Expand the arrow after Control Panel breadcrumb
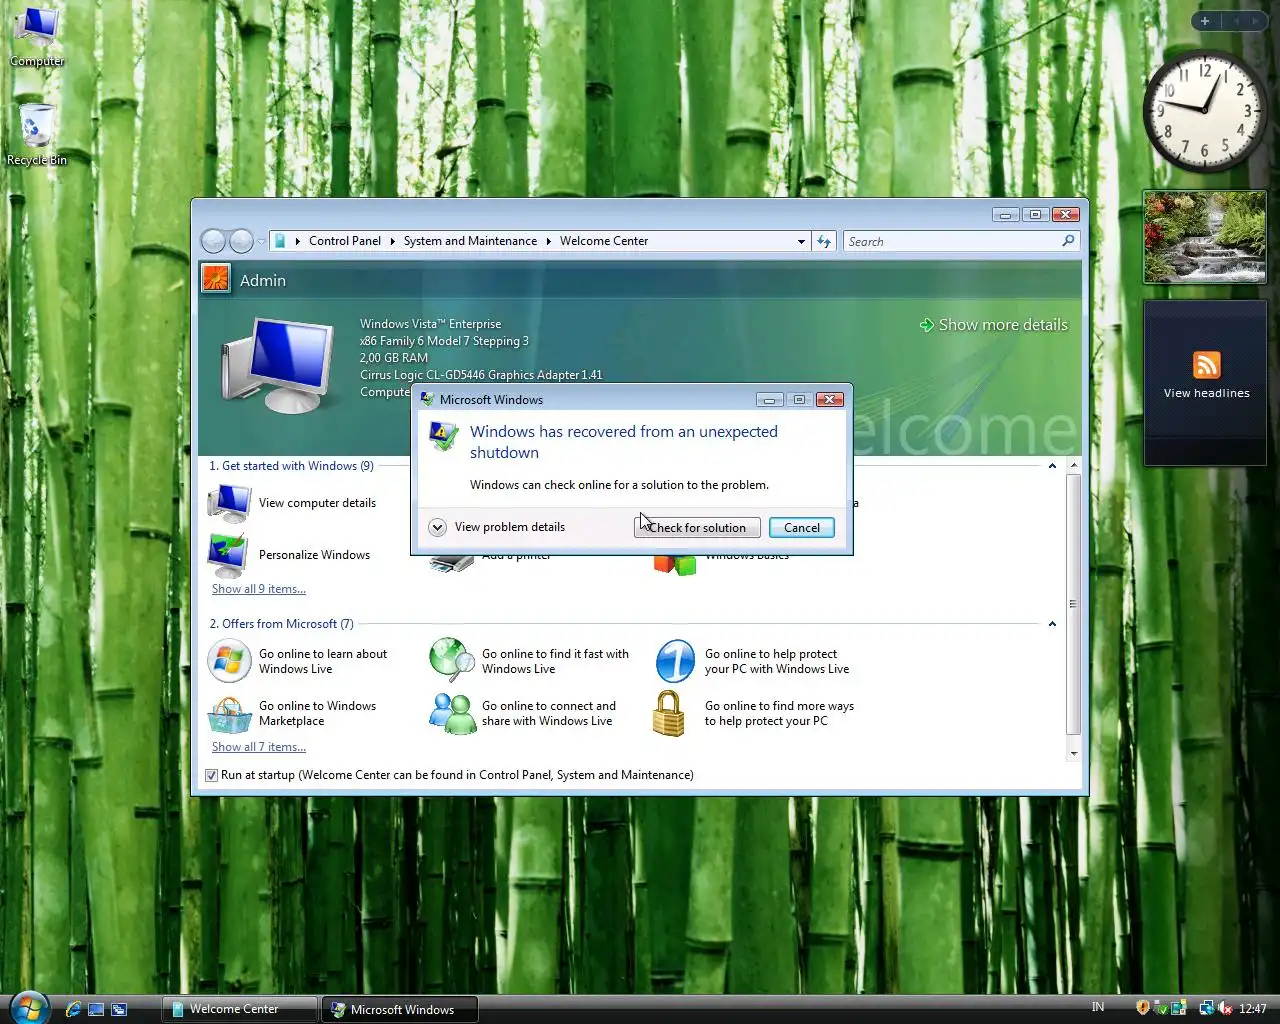The width and height of the screenshot is (1280, 1024). coord(393,241)
